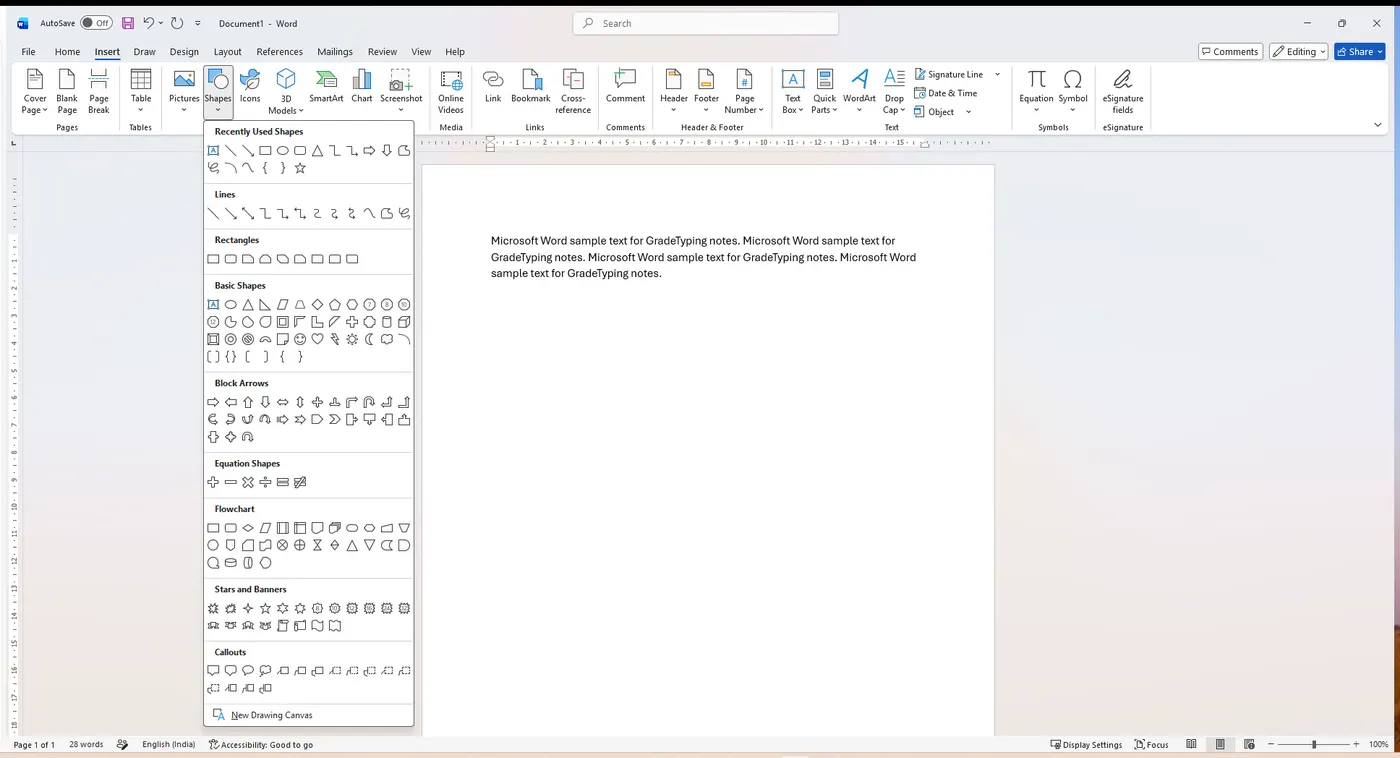This screenshot has height=758, width=1400.
Task: Pick the cloud thought bubble callout
Action: (x=265, y=671)
